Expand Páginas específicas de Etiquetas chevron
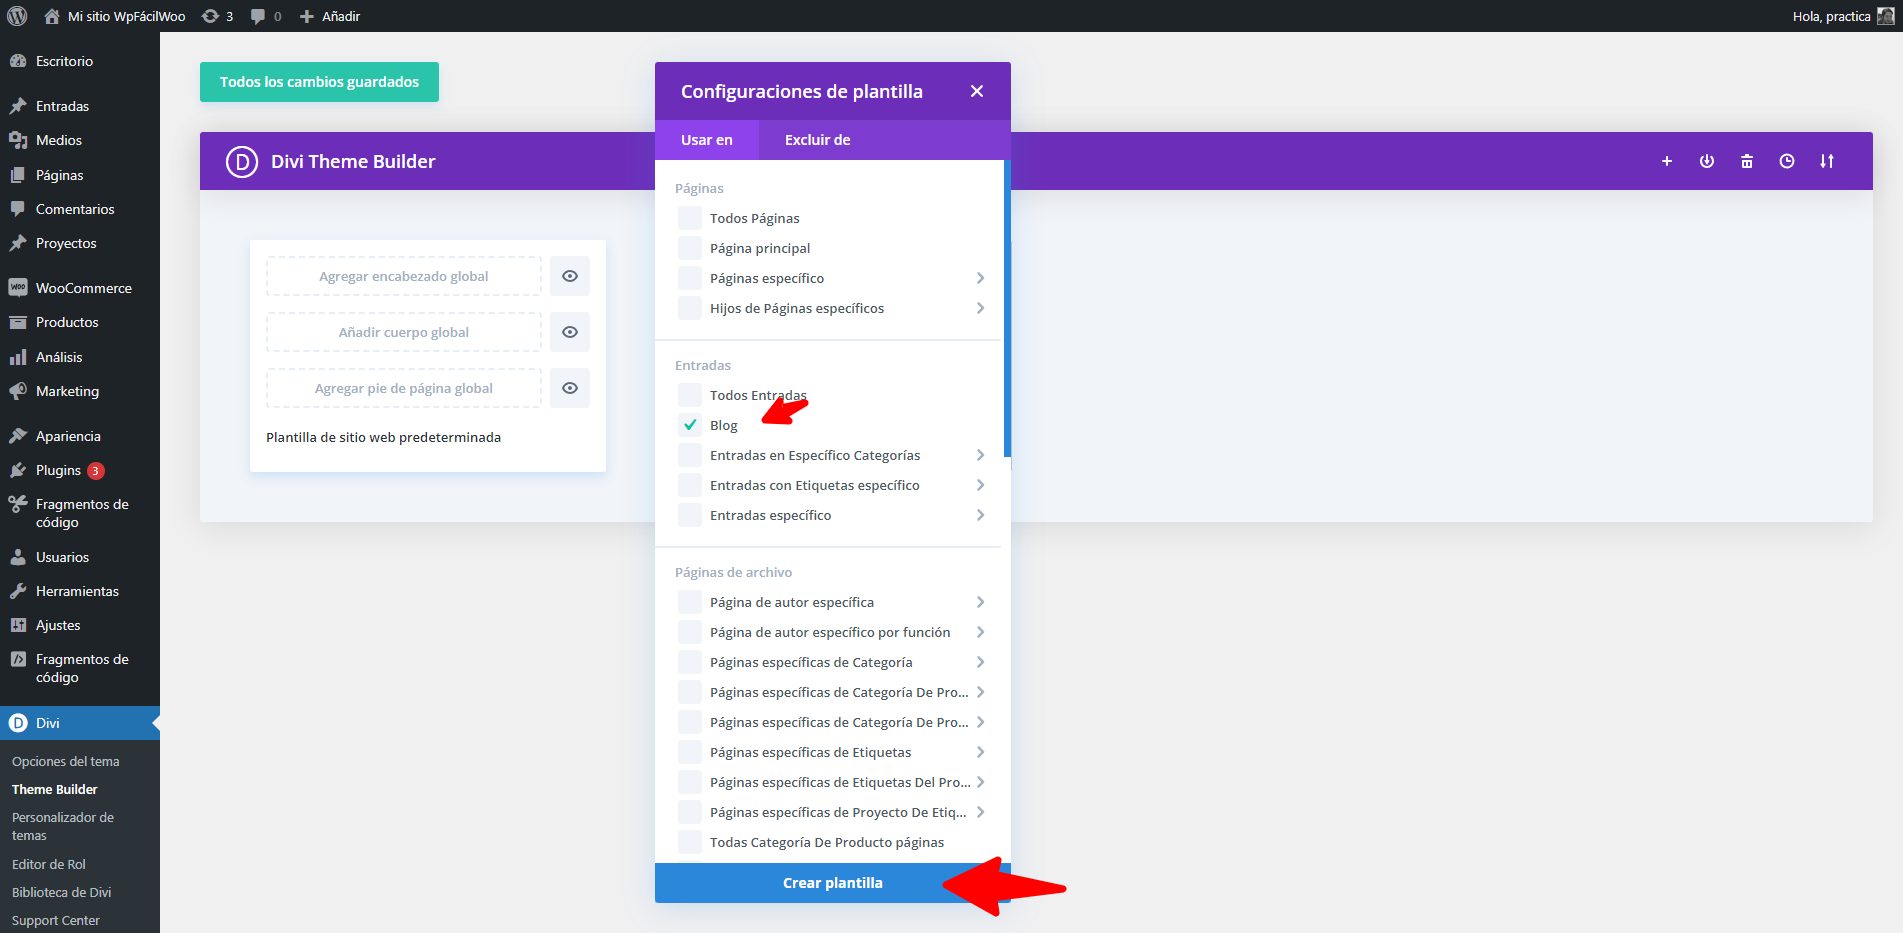 980,752
